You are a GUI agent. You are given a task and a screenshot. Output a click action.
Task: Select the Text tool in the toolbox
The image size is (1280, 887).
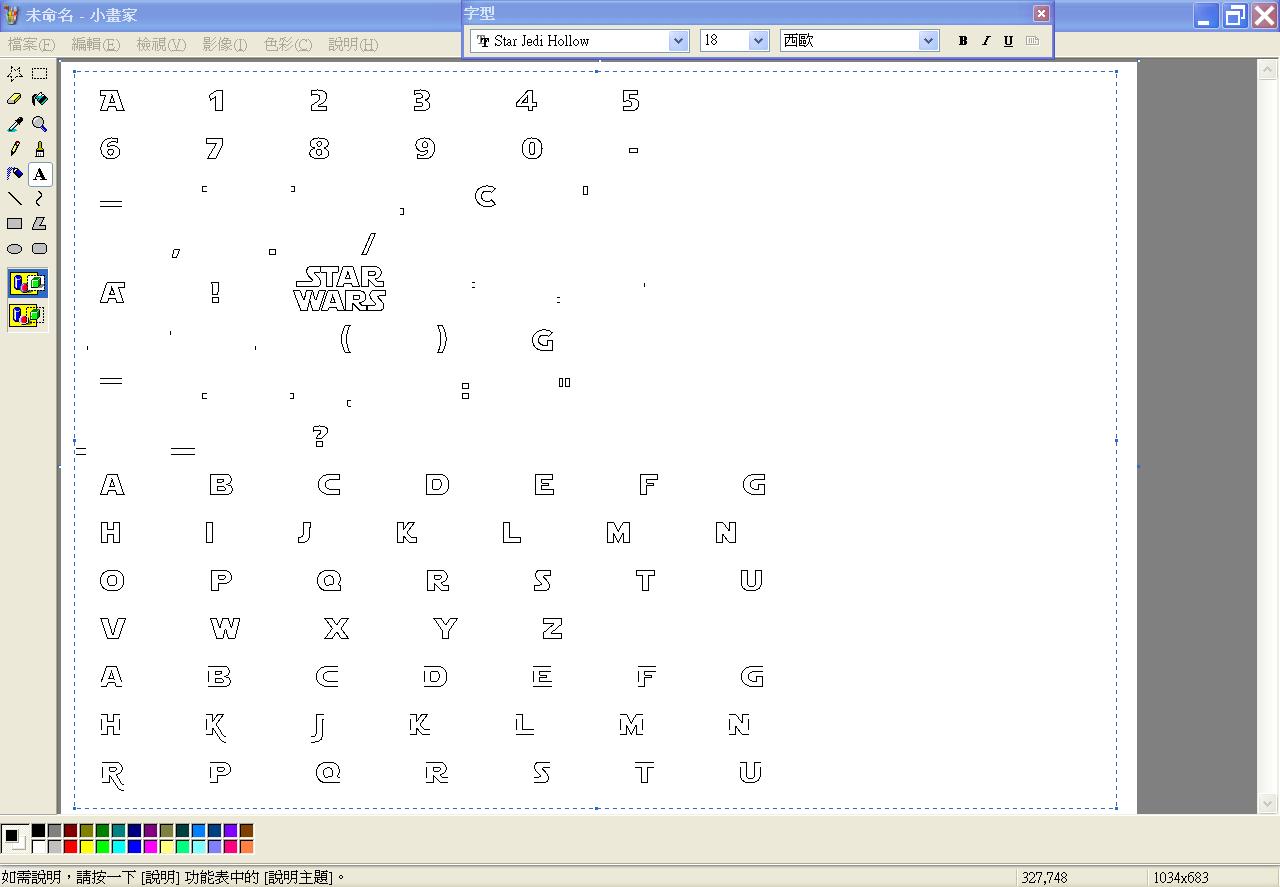click(40, 174)
